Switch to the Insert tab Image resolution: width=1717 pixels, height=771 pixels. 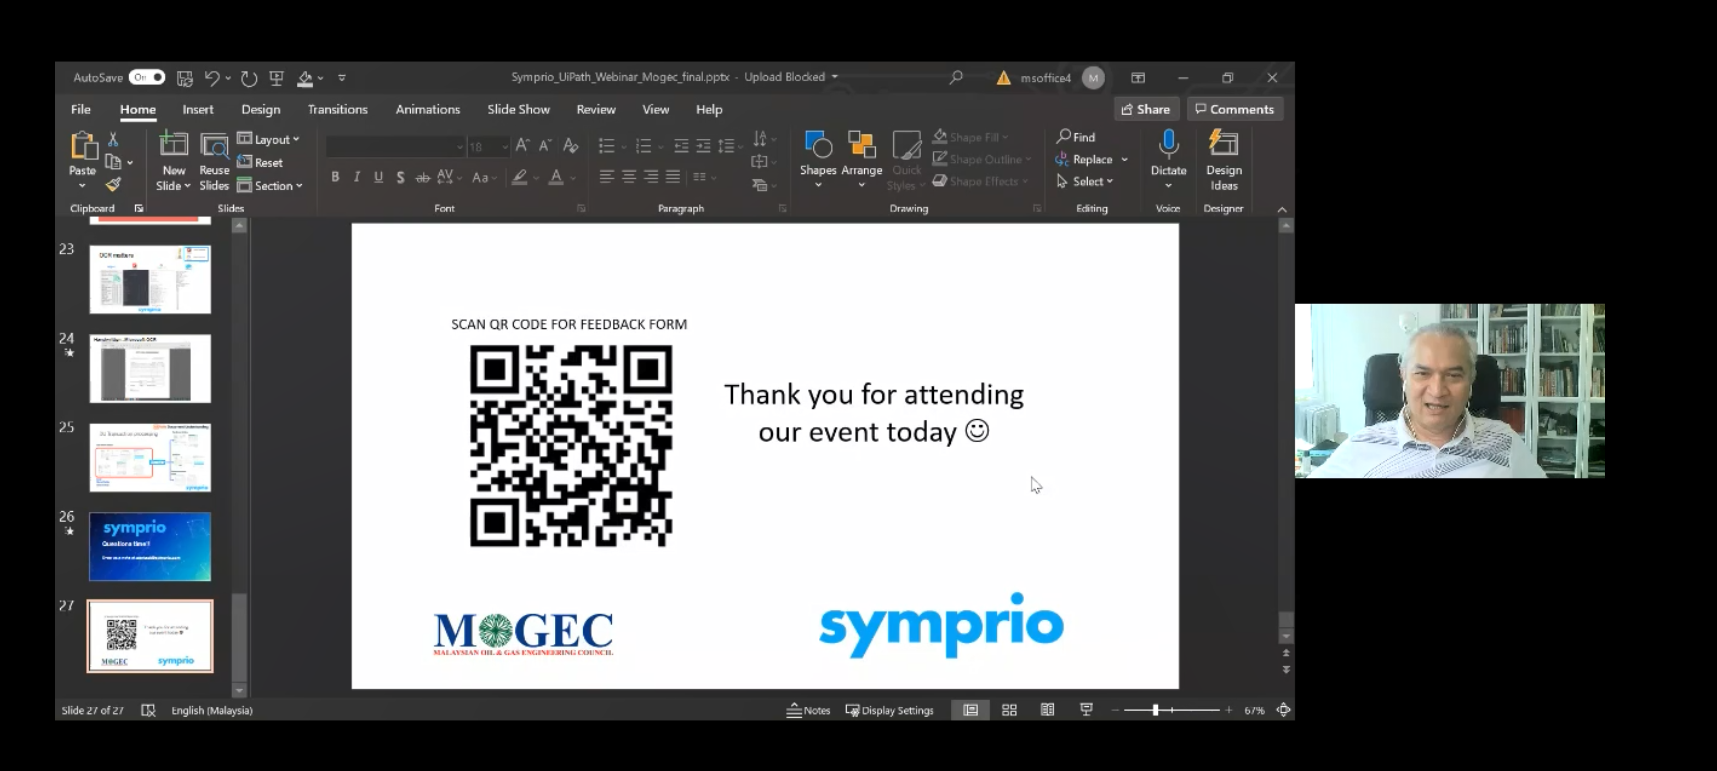(198, 109)
